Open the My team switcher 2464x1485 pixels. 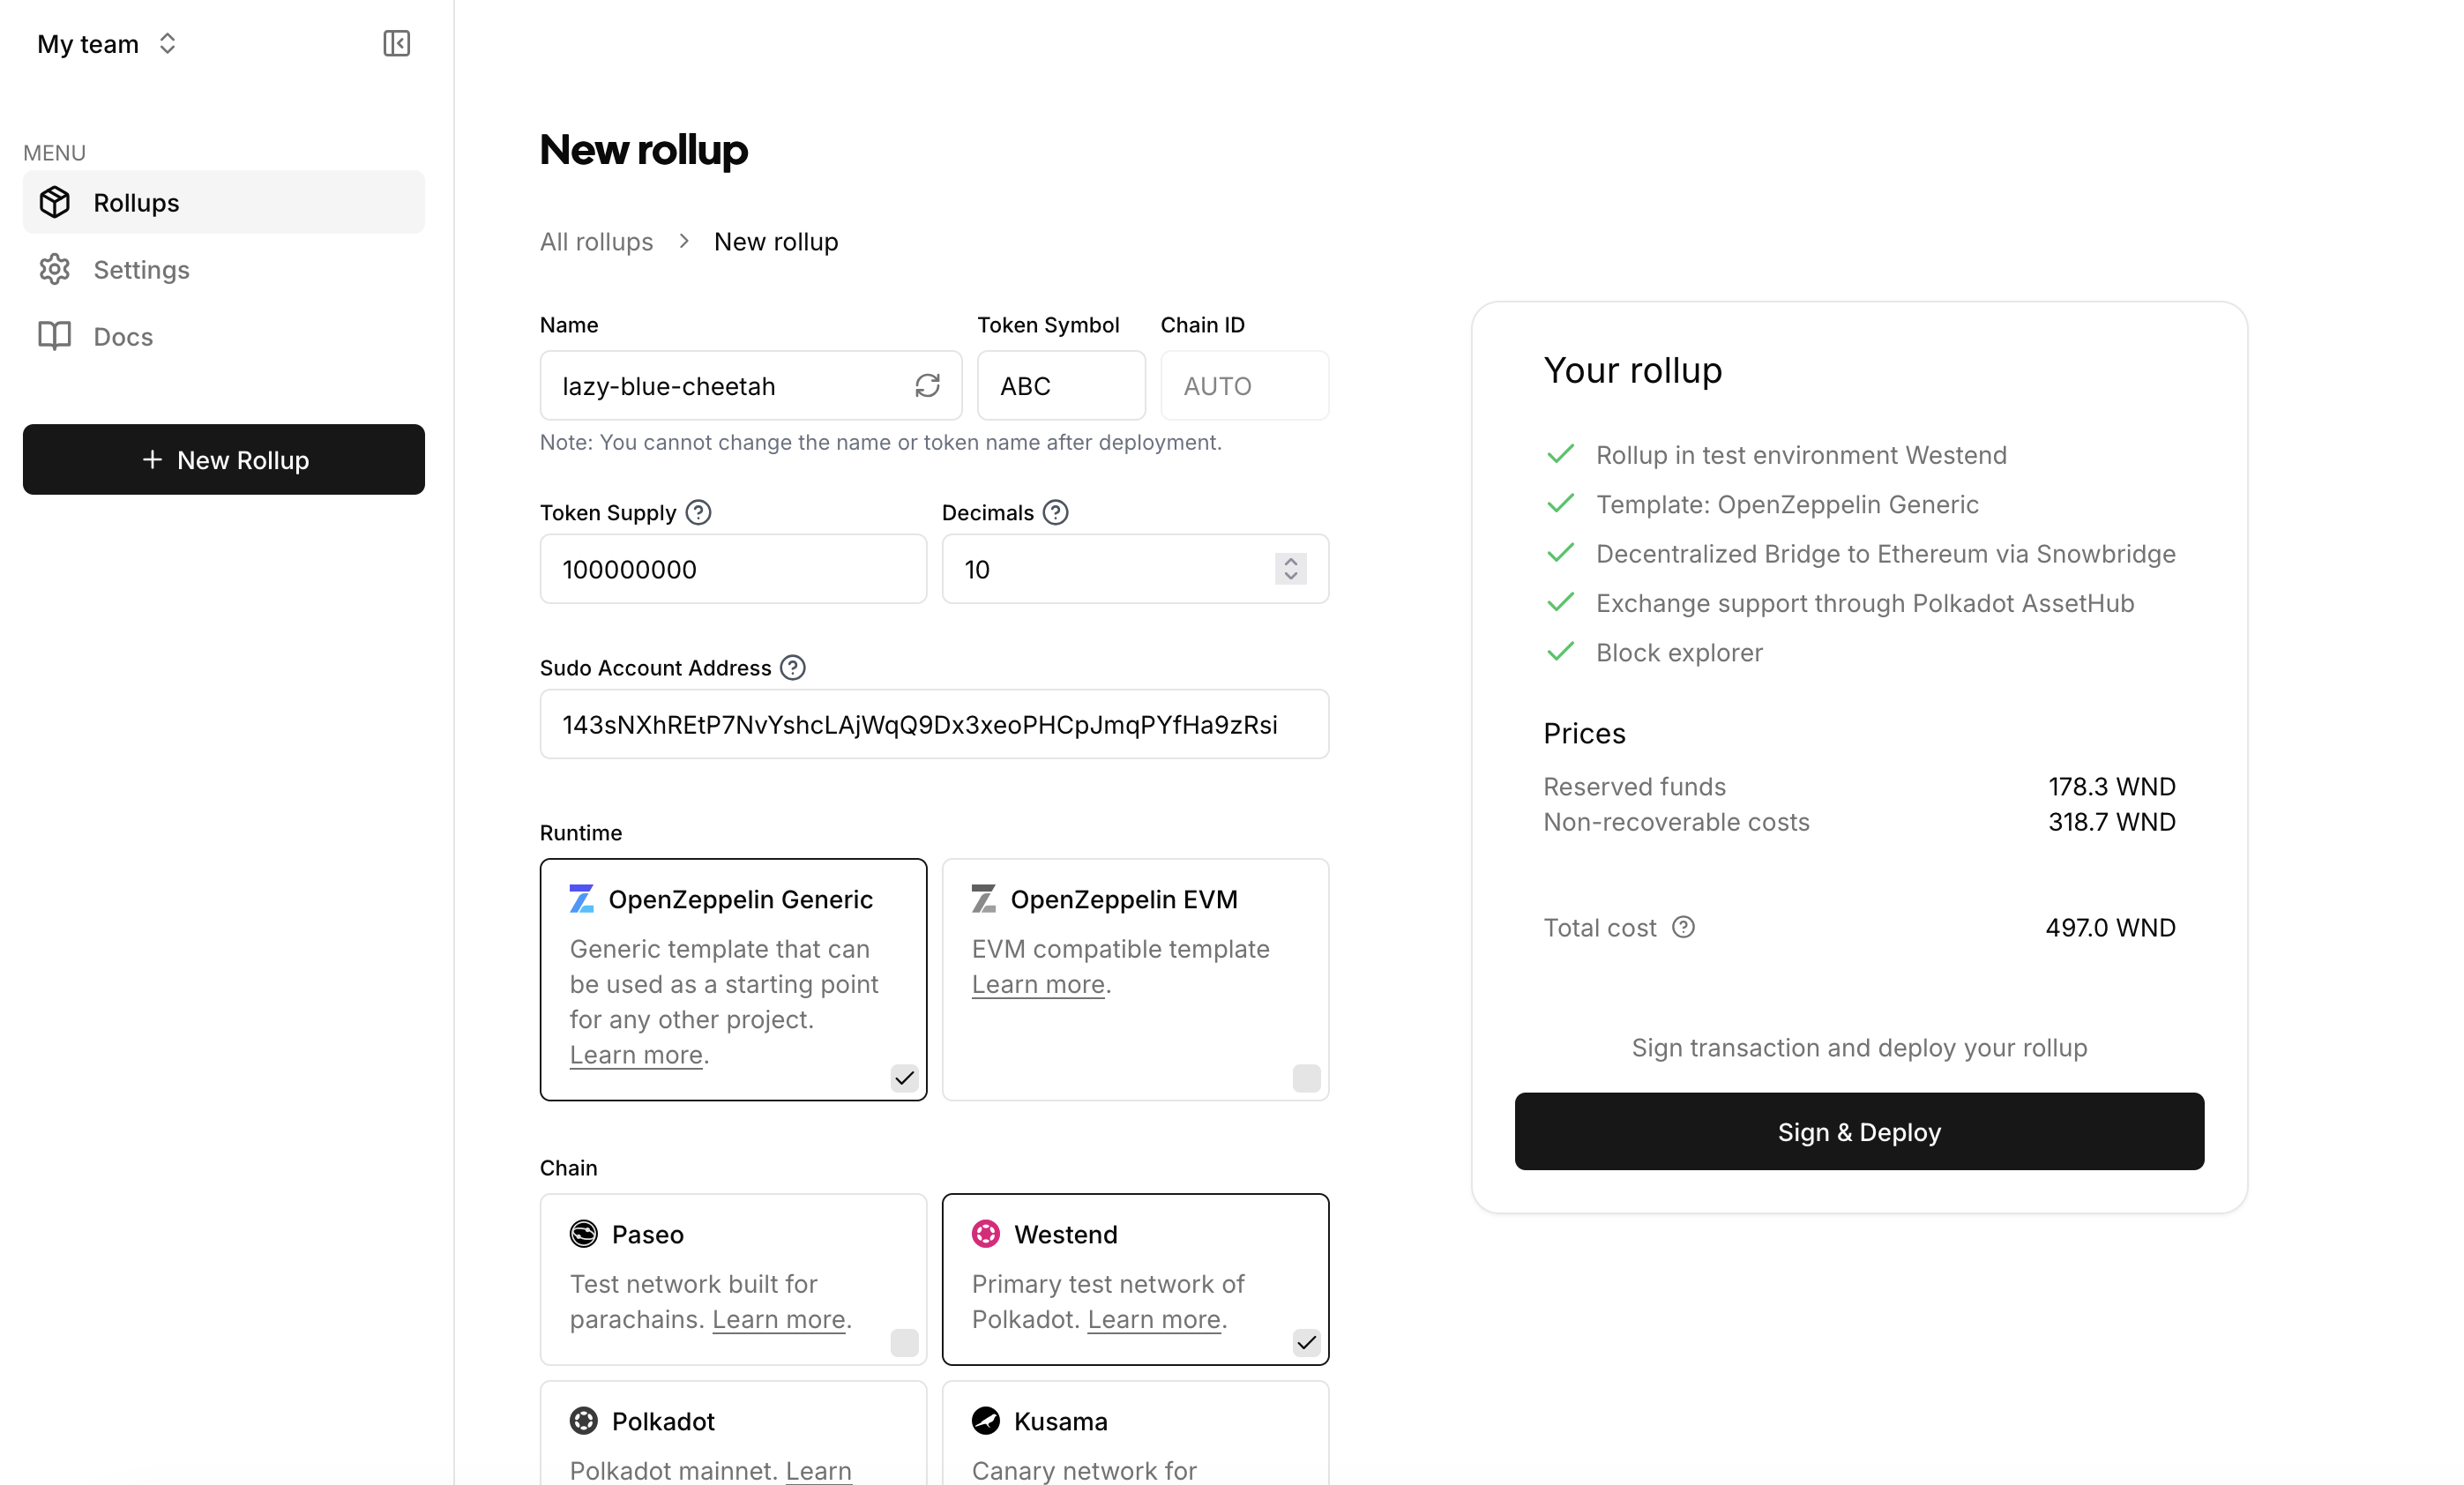[107, 44]
